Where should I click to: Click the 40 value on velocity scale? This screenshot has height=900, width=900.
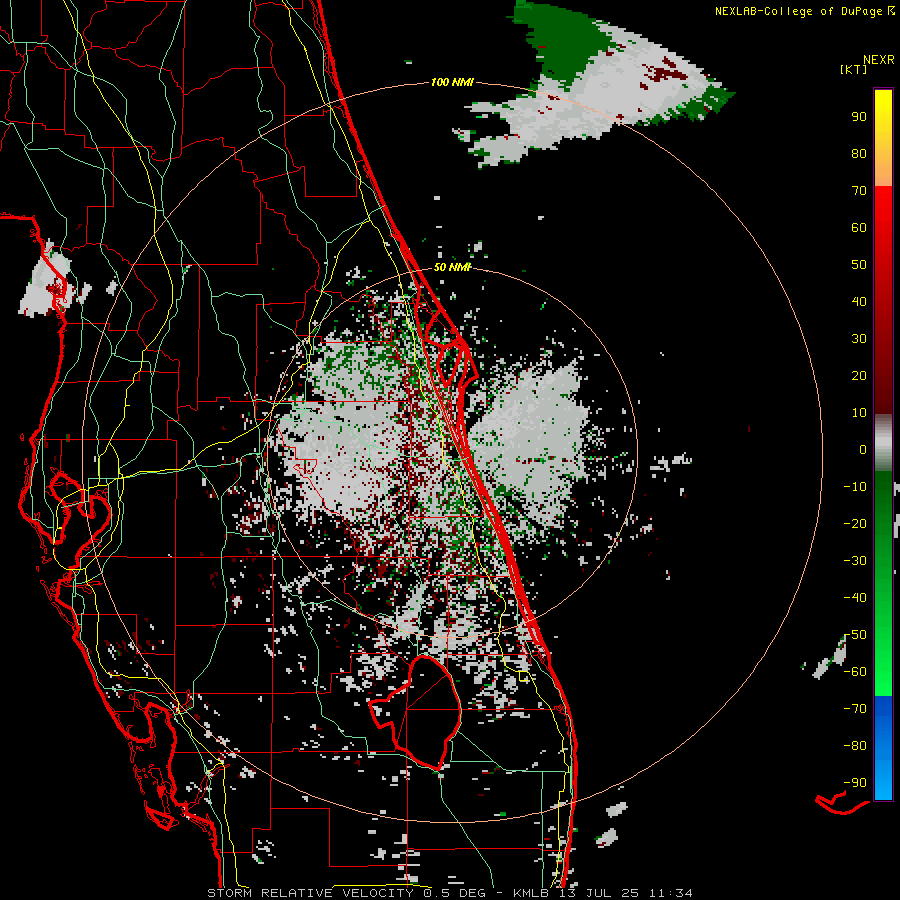[859, 301]
